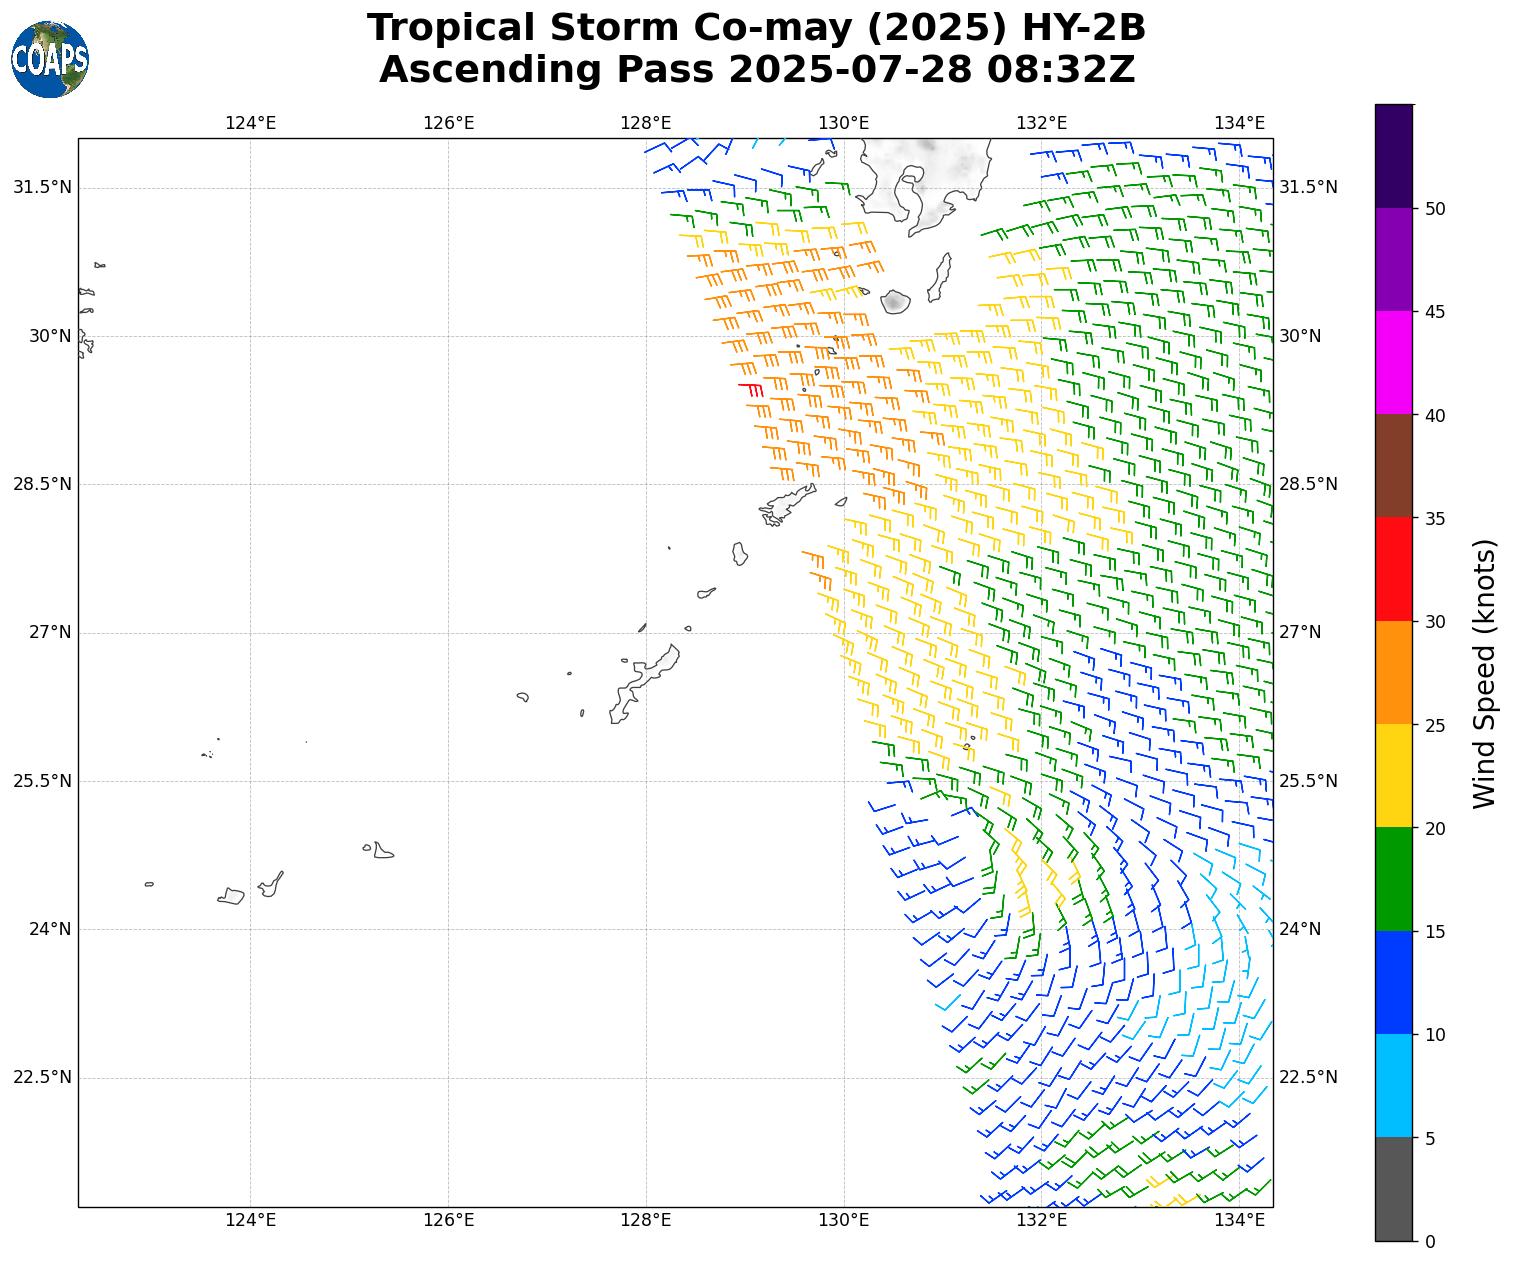Click the Wind Speed (knots) colorbar label

1485,673
